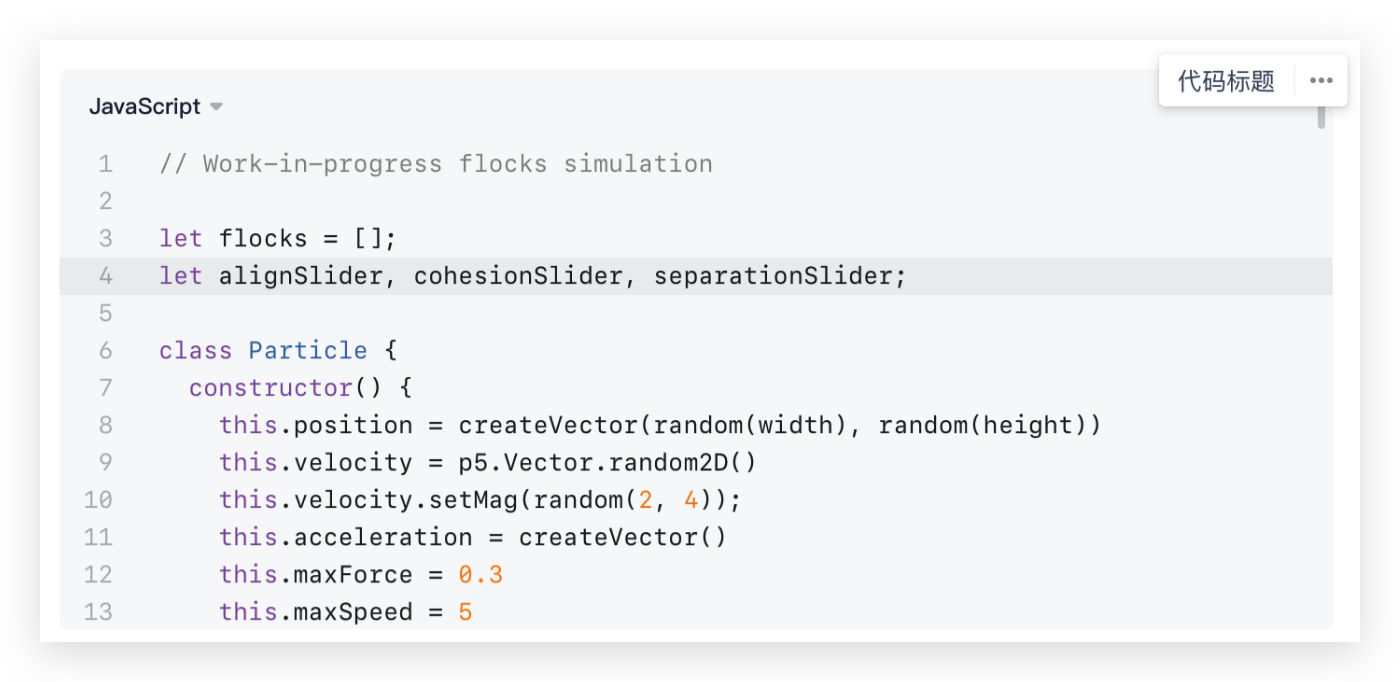
Task: Click the this.acceleration assignment on line 11
Action: tap(473, 538)
